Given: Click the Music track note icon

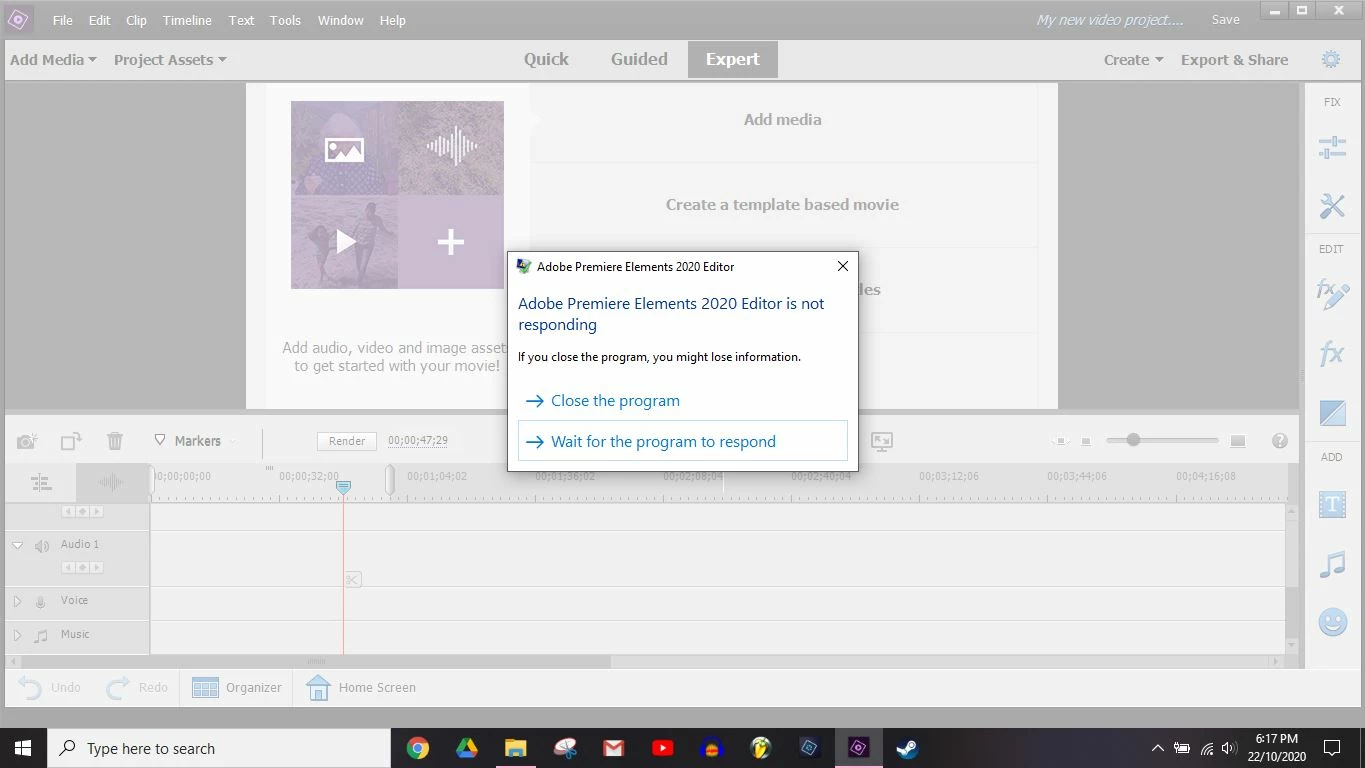Looking at the screenshot, I should 41,636.
